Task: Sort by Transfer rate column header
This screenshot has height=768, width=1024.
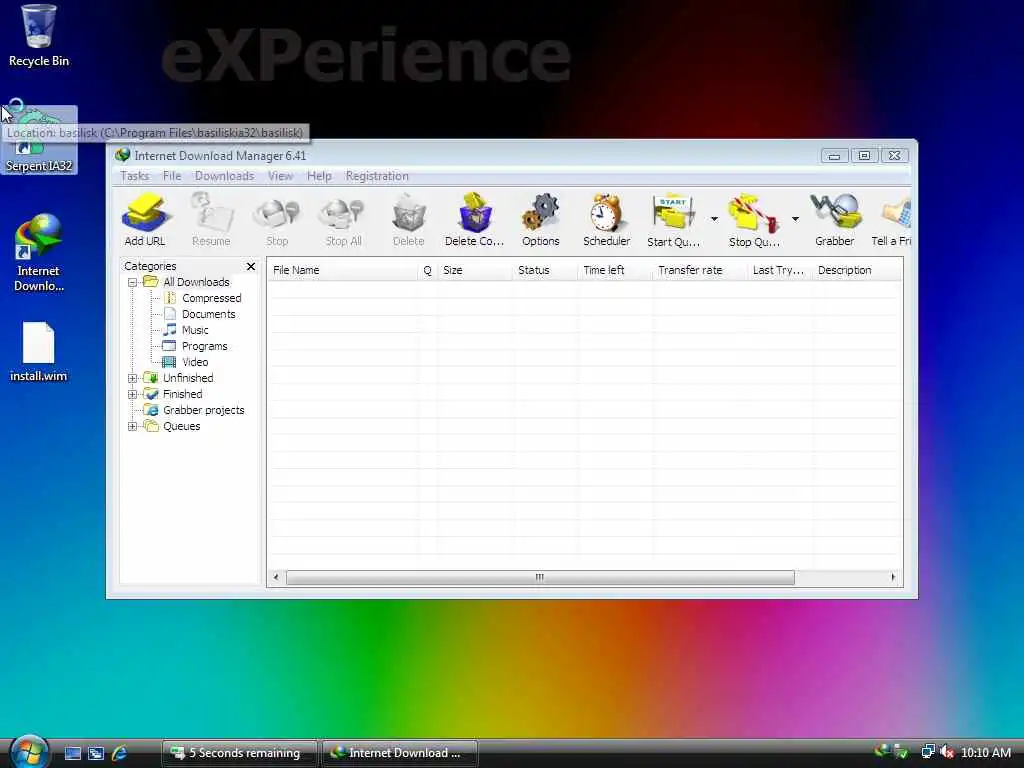Action: click(x=700, y=270)
